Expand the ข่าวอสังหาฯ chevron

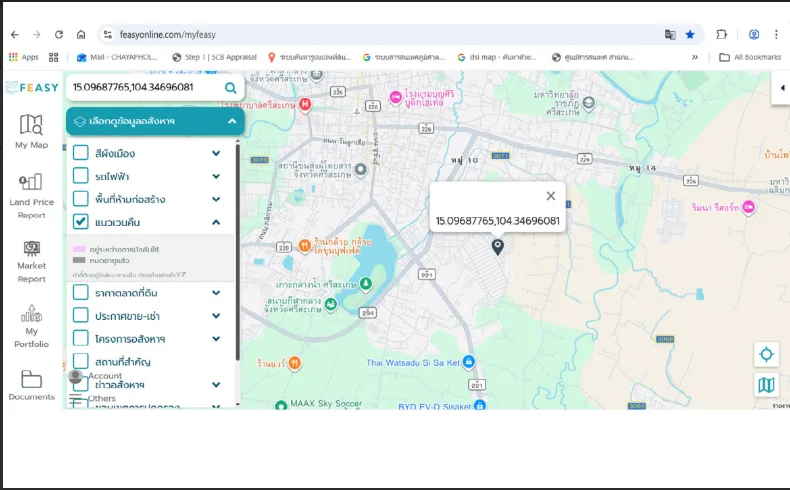click(216, 385)
